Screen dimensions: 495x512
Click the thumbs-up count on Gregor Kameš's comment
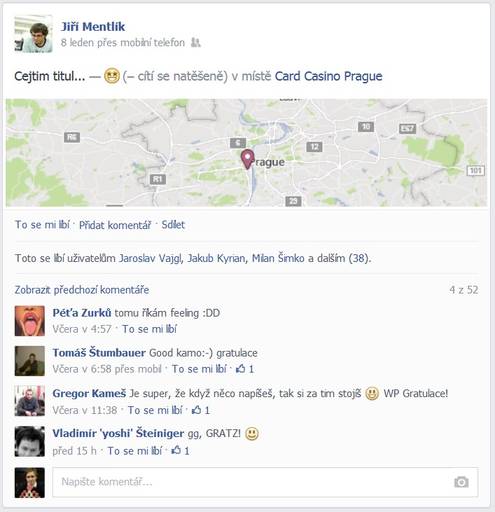pos(201,410)
